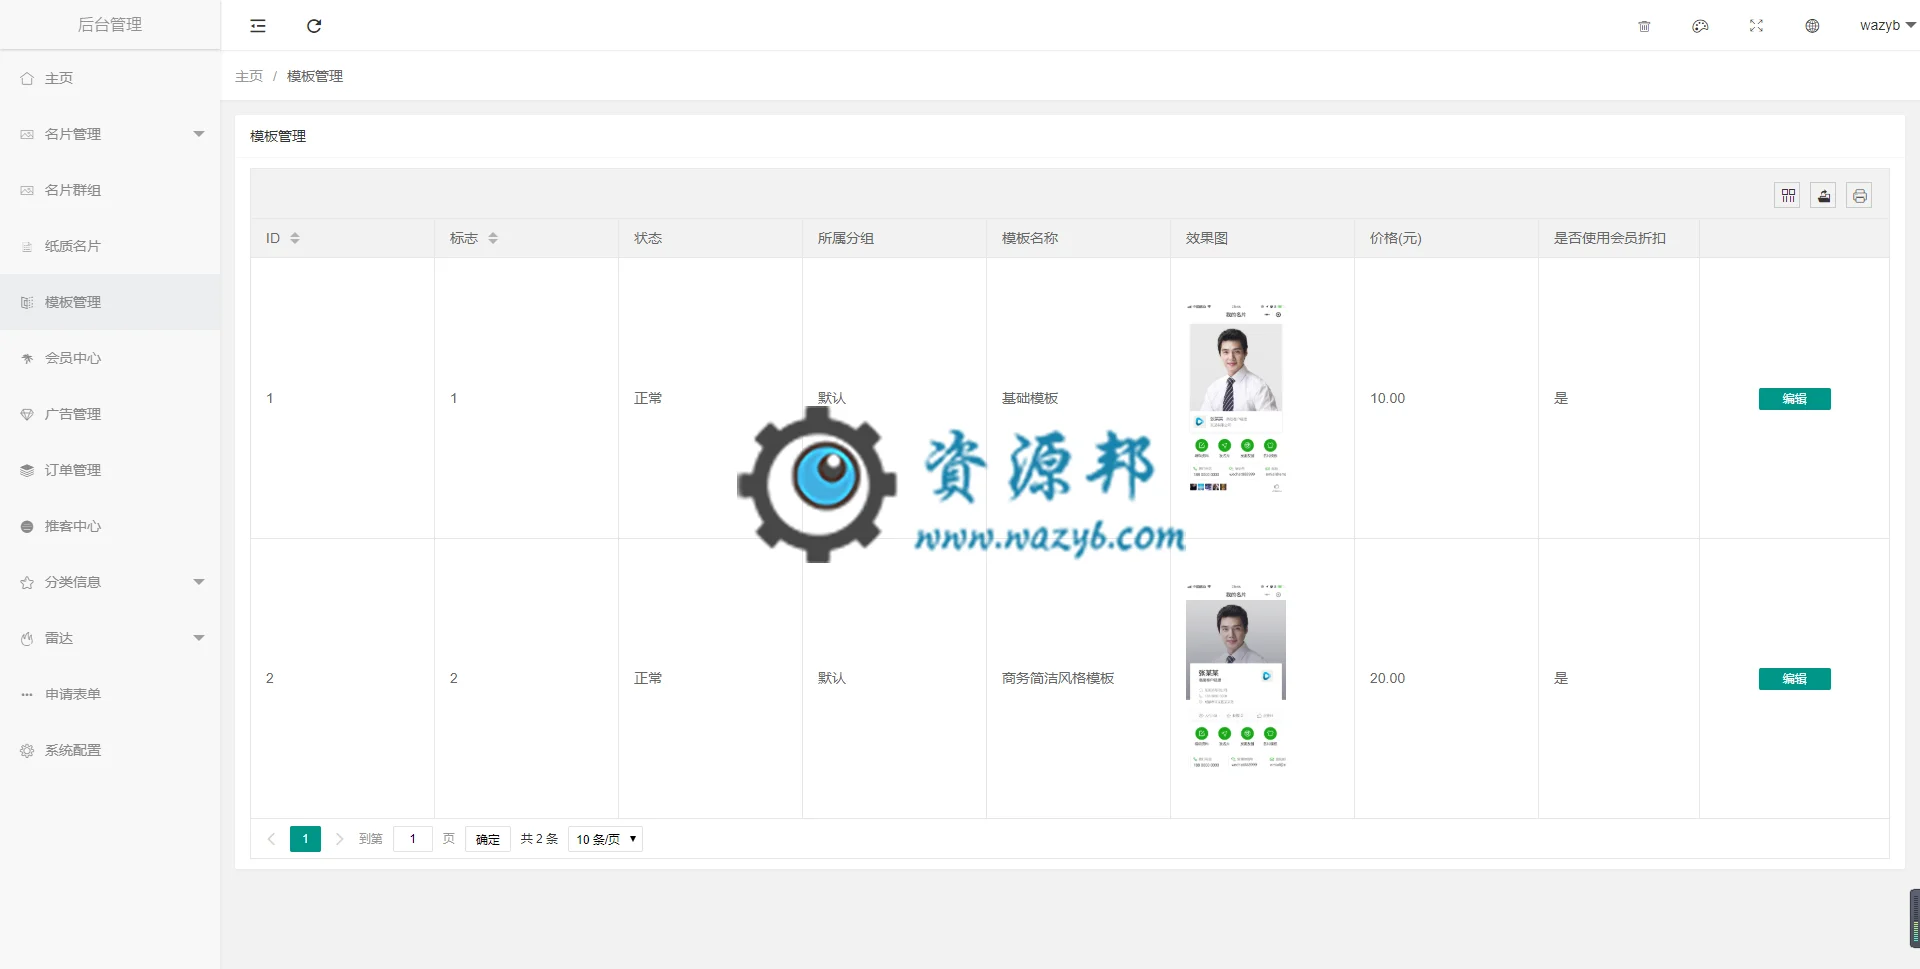Go to 广告管理 in the sidebar
The height and width of the screenshot is (969, 1920).
click(110, 414)
